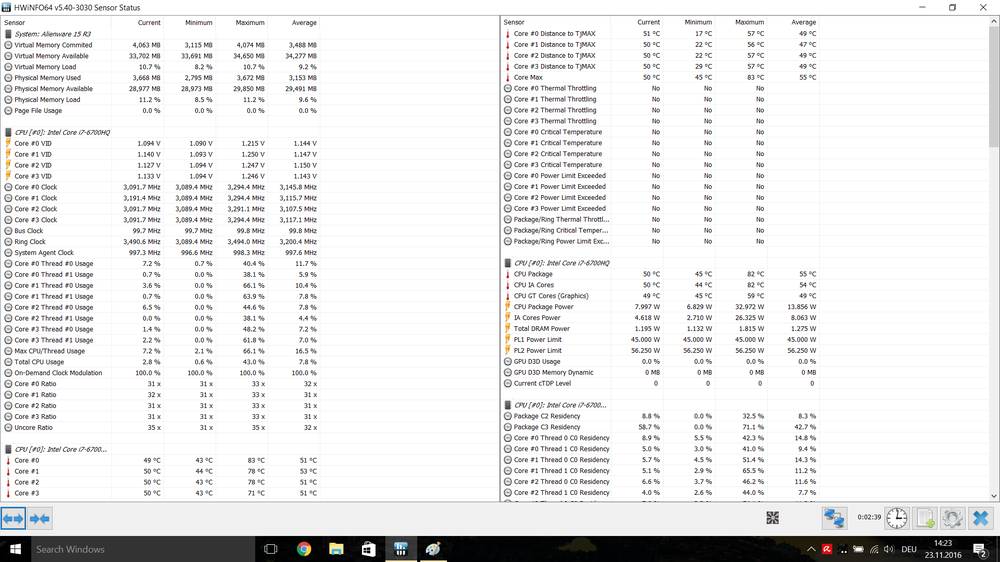Open the Windows Start menu

[x=15, y=549]
